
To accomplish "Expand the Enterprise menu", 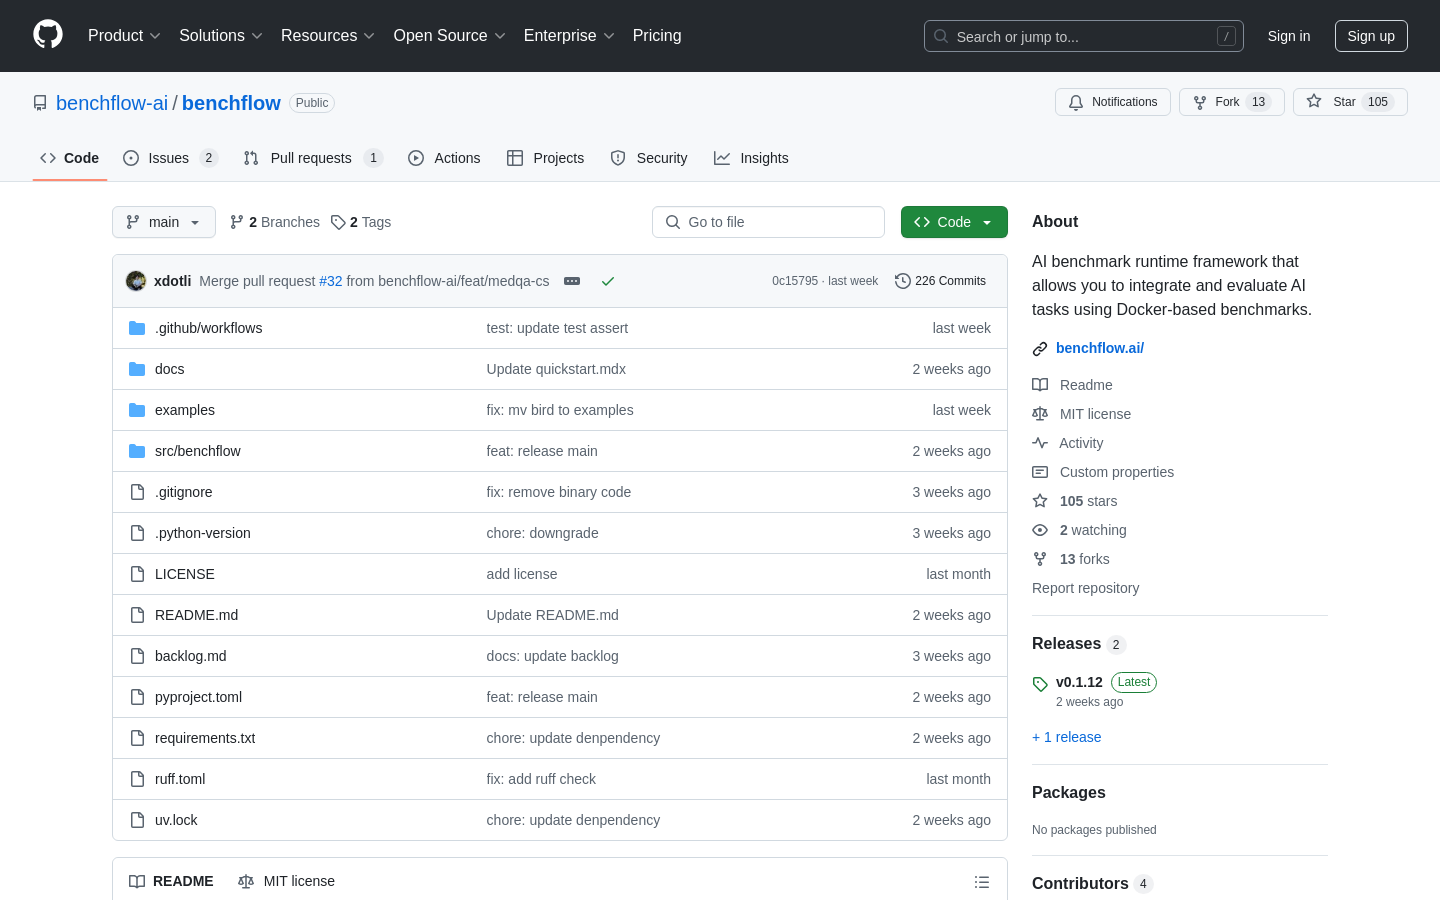I will coord(569,36).
